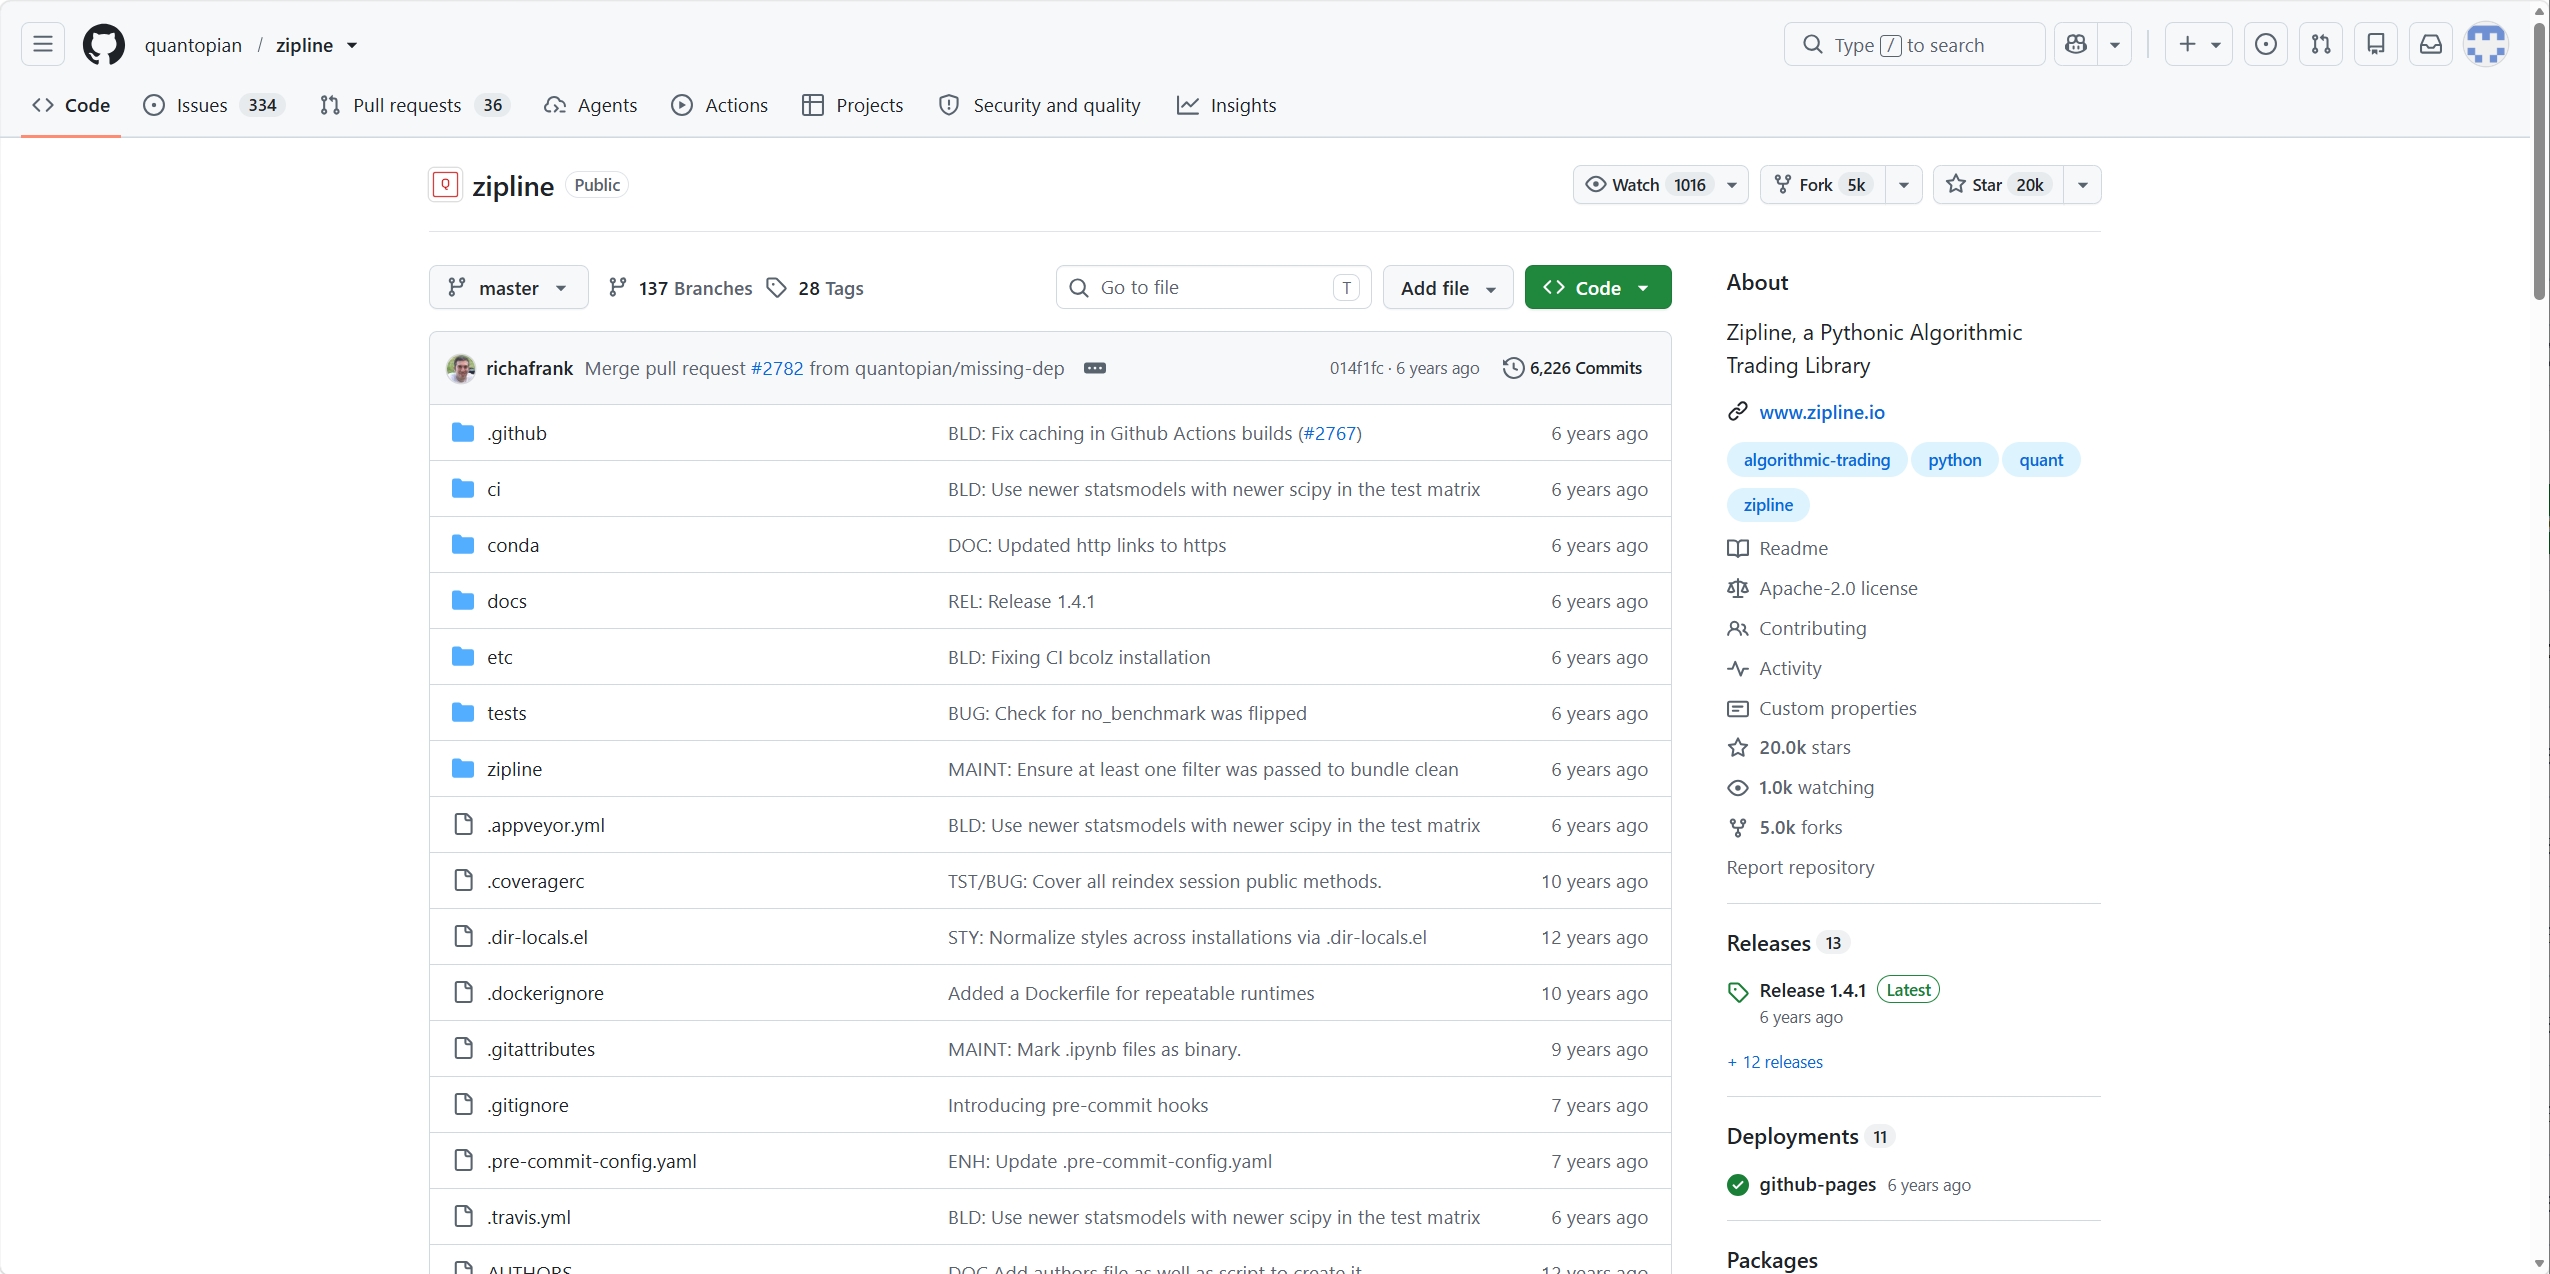Image resolution: width=2550 pixels, height=1274 pixels.
Task: Click the Report repository link
Action: tap(1800, 867)
